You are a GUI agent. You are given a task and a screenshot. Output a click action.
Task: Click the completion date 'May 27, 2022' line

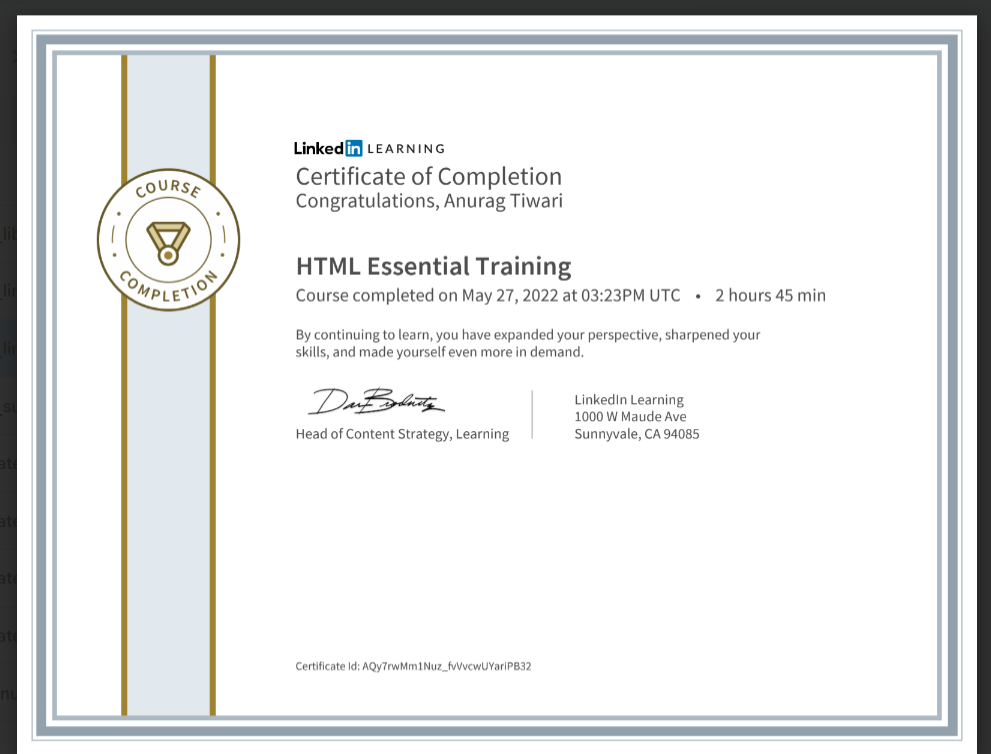[x=488, y=296]
